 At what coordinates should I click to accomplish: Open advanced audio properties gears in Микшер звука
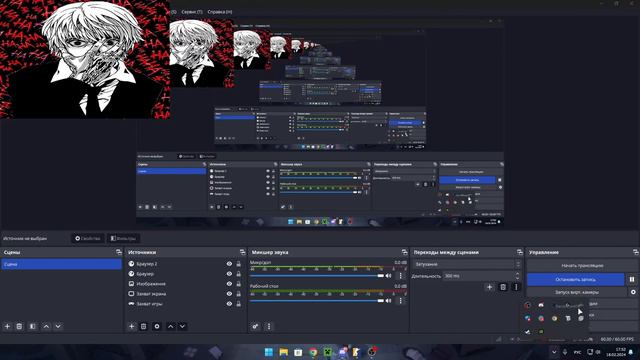point(255,327)
